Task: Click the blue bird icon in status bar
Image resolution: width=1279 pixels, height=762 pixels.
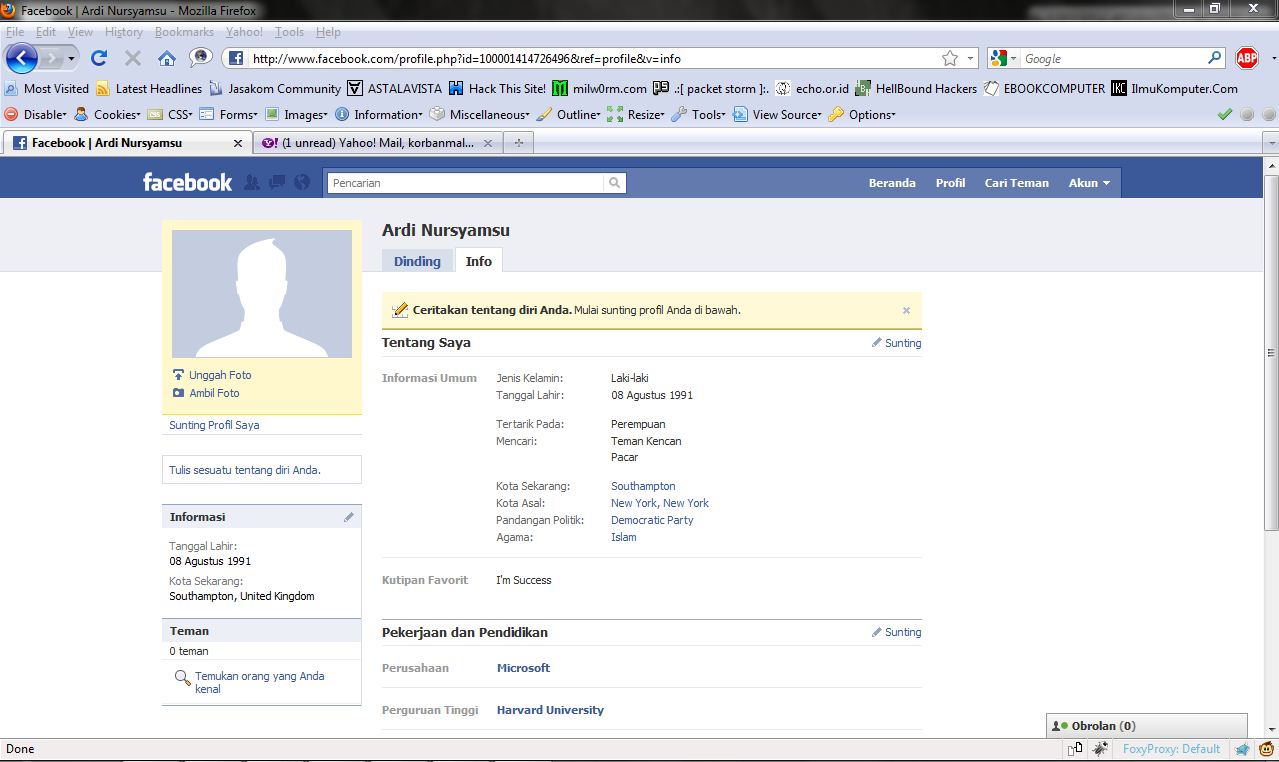Action: click(x=1243, y=748)
